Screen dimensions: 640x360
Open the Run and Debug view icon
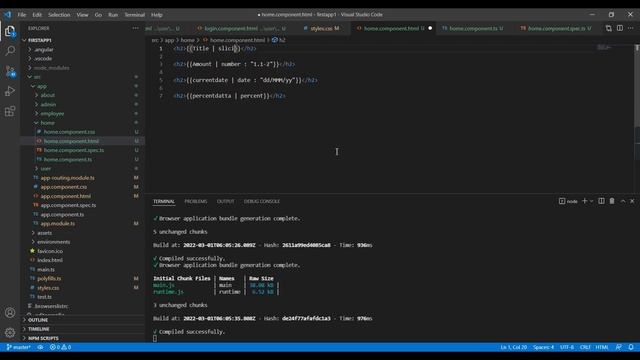click(x=10, y=91)
